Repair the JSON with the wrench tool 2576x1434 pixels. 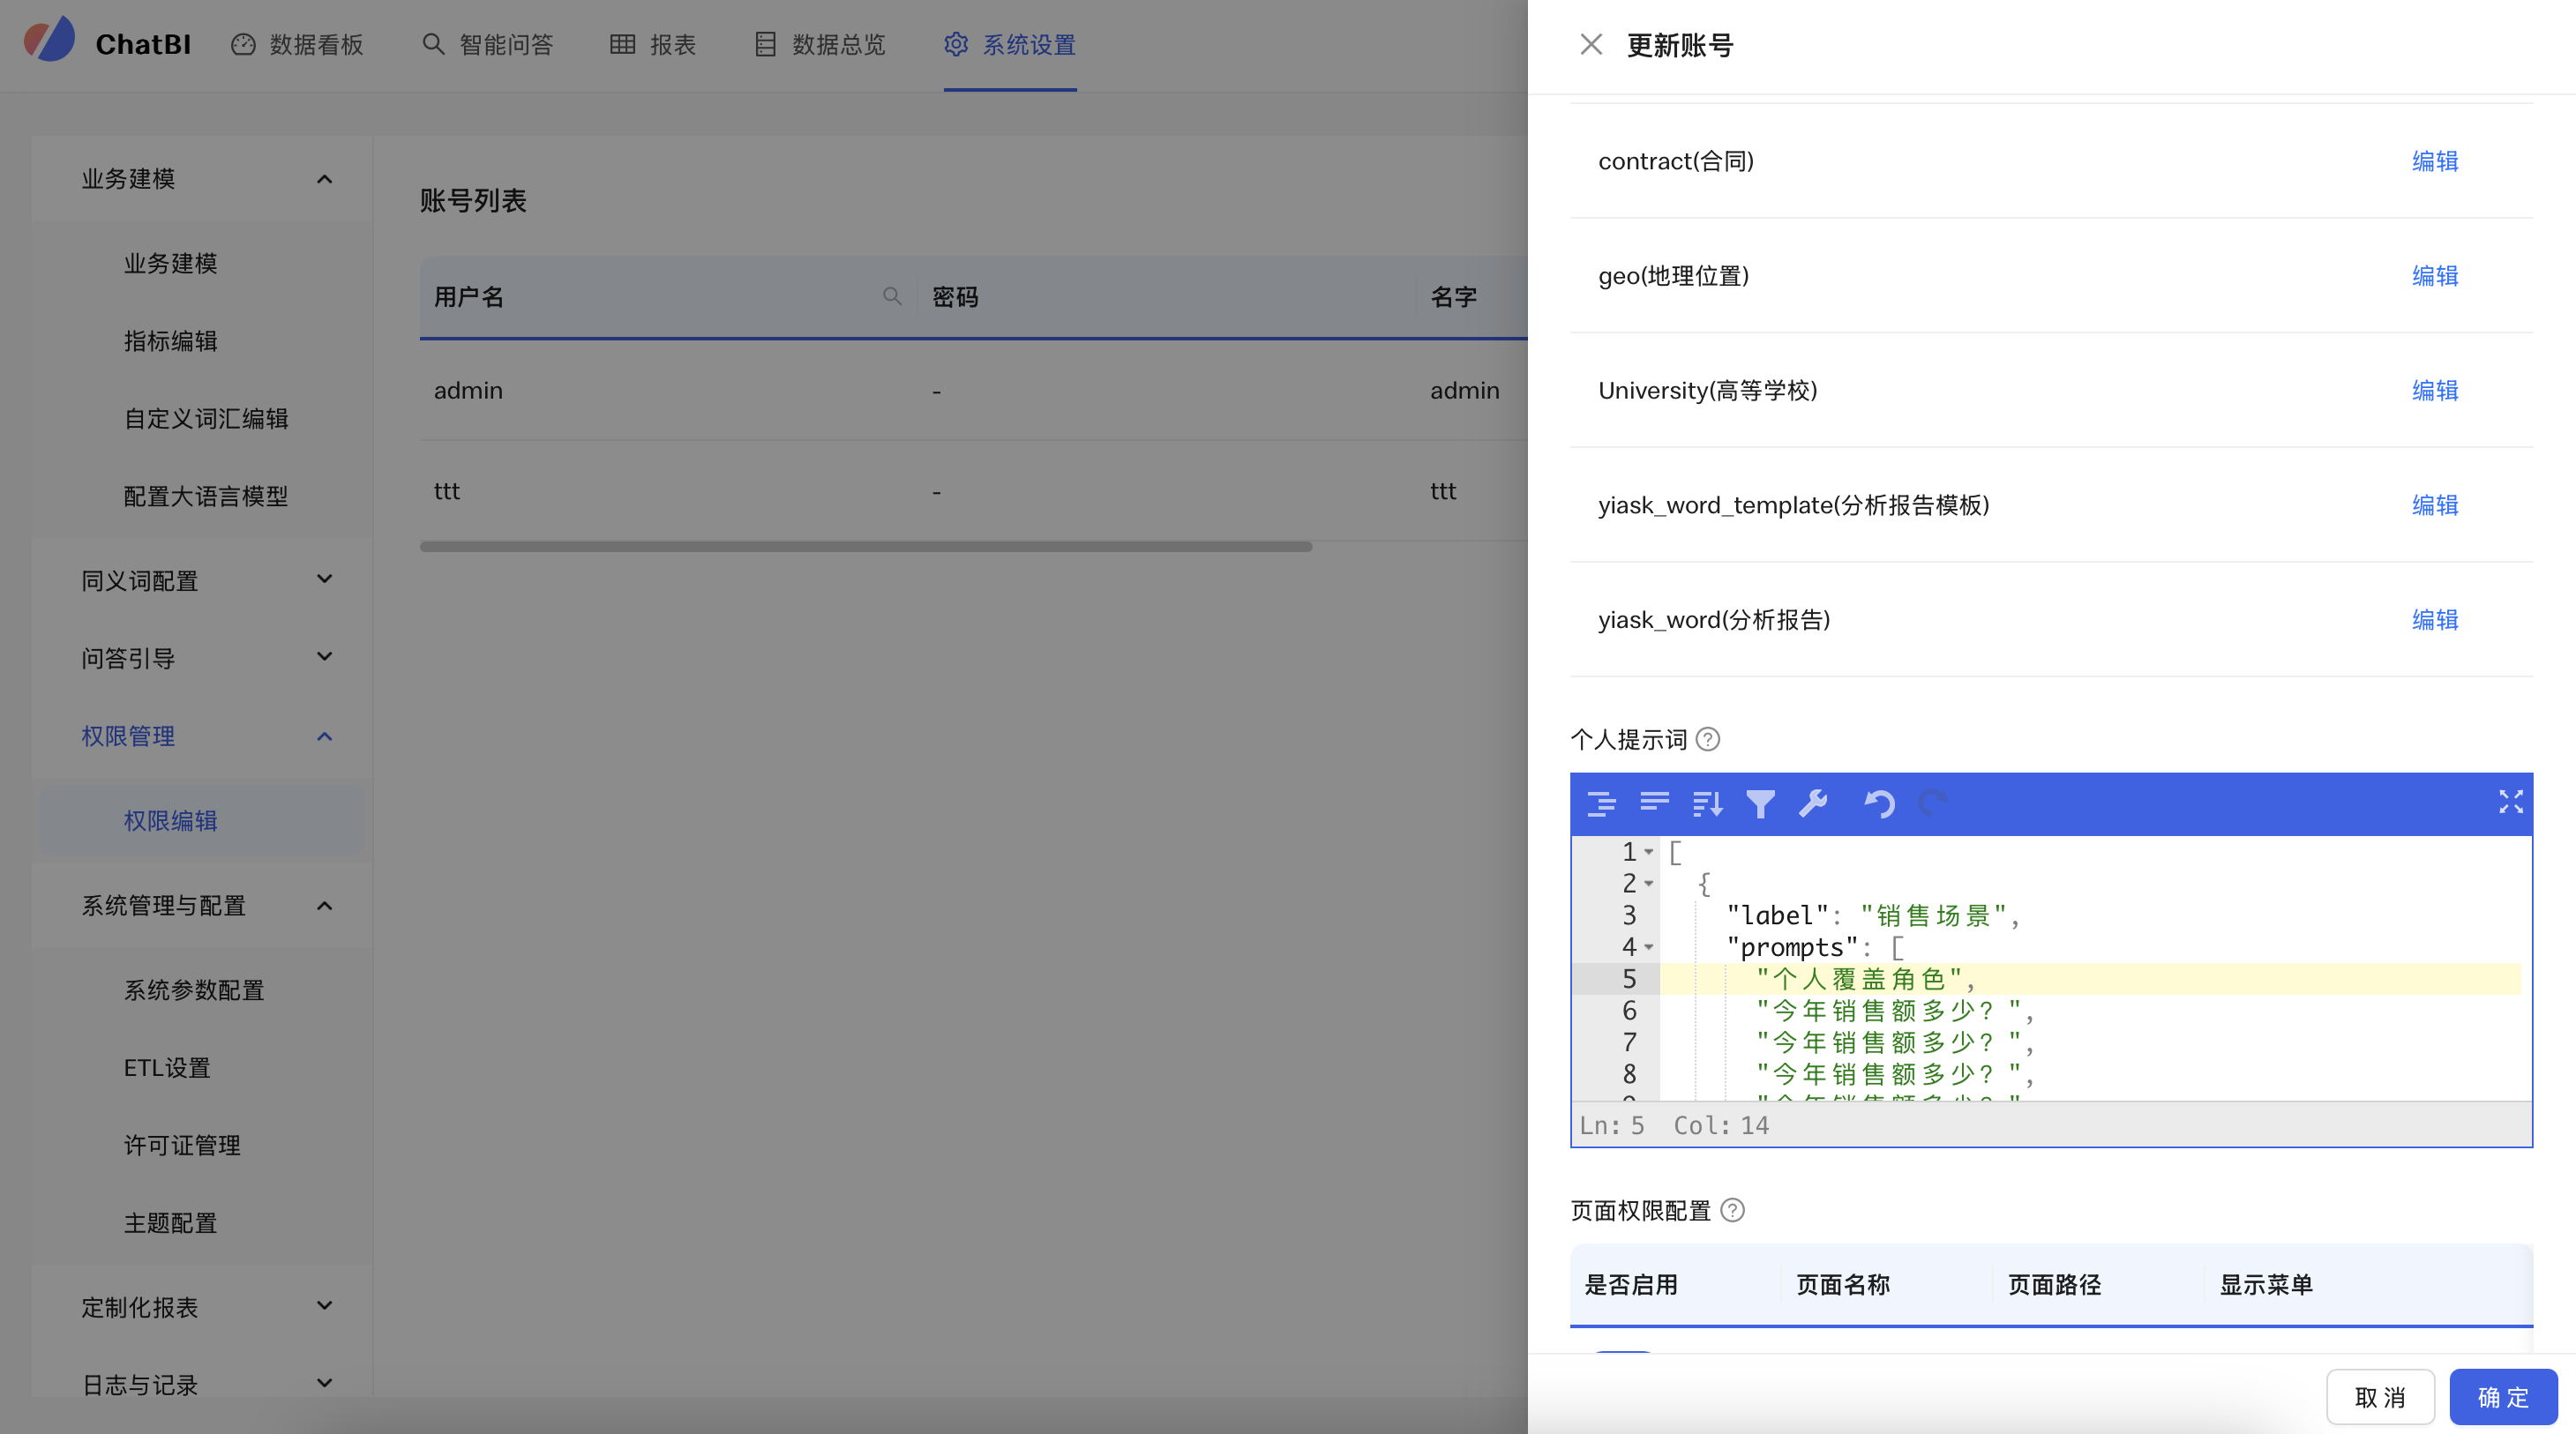(1814, 803)
